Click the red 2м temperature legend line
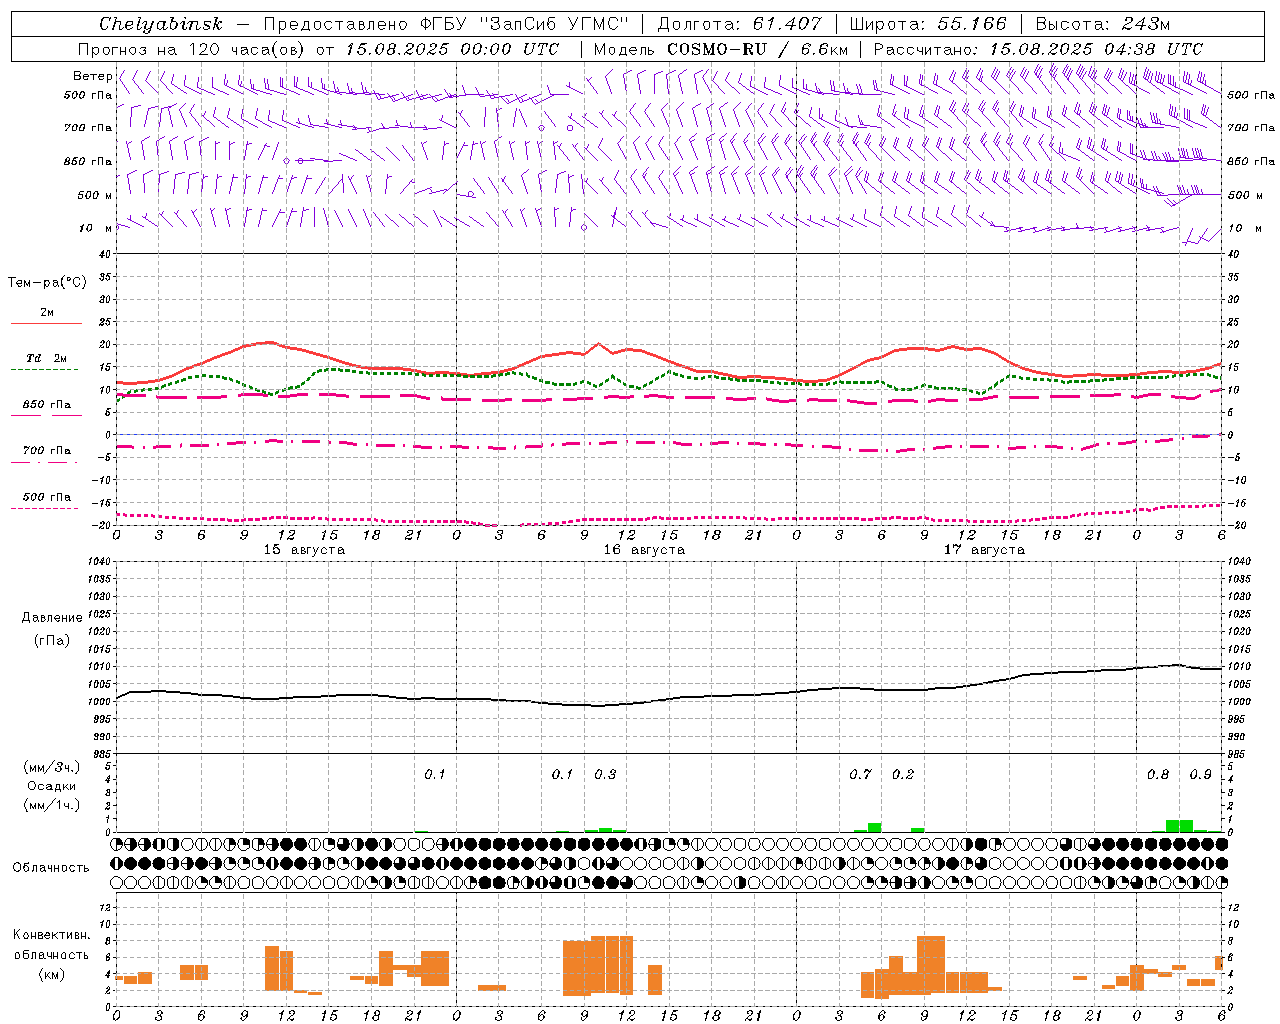 click(46, 323)
